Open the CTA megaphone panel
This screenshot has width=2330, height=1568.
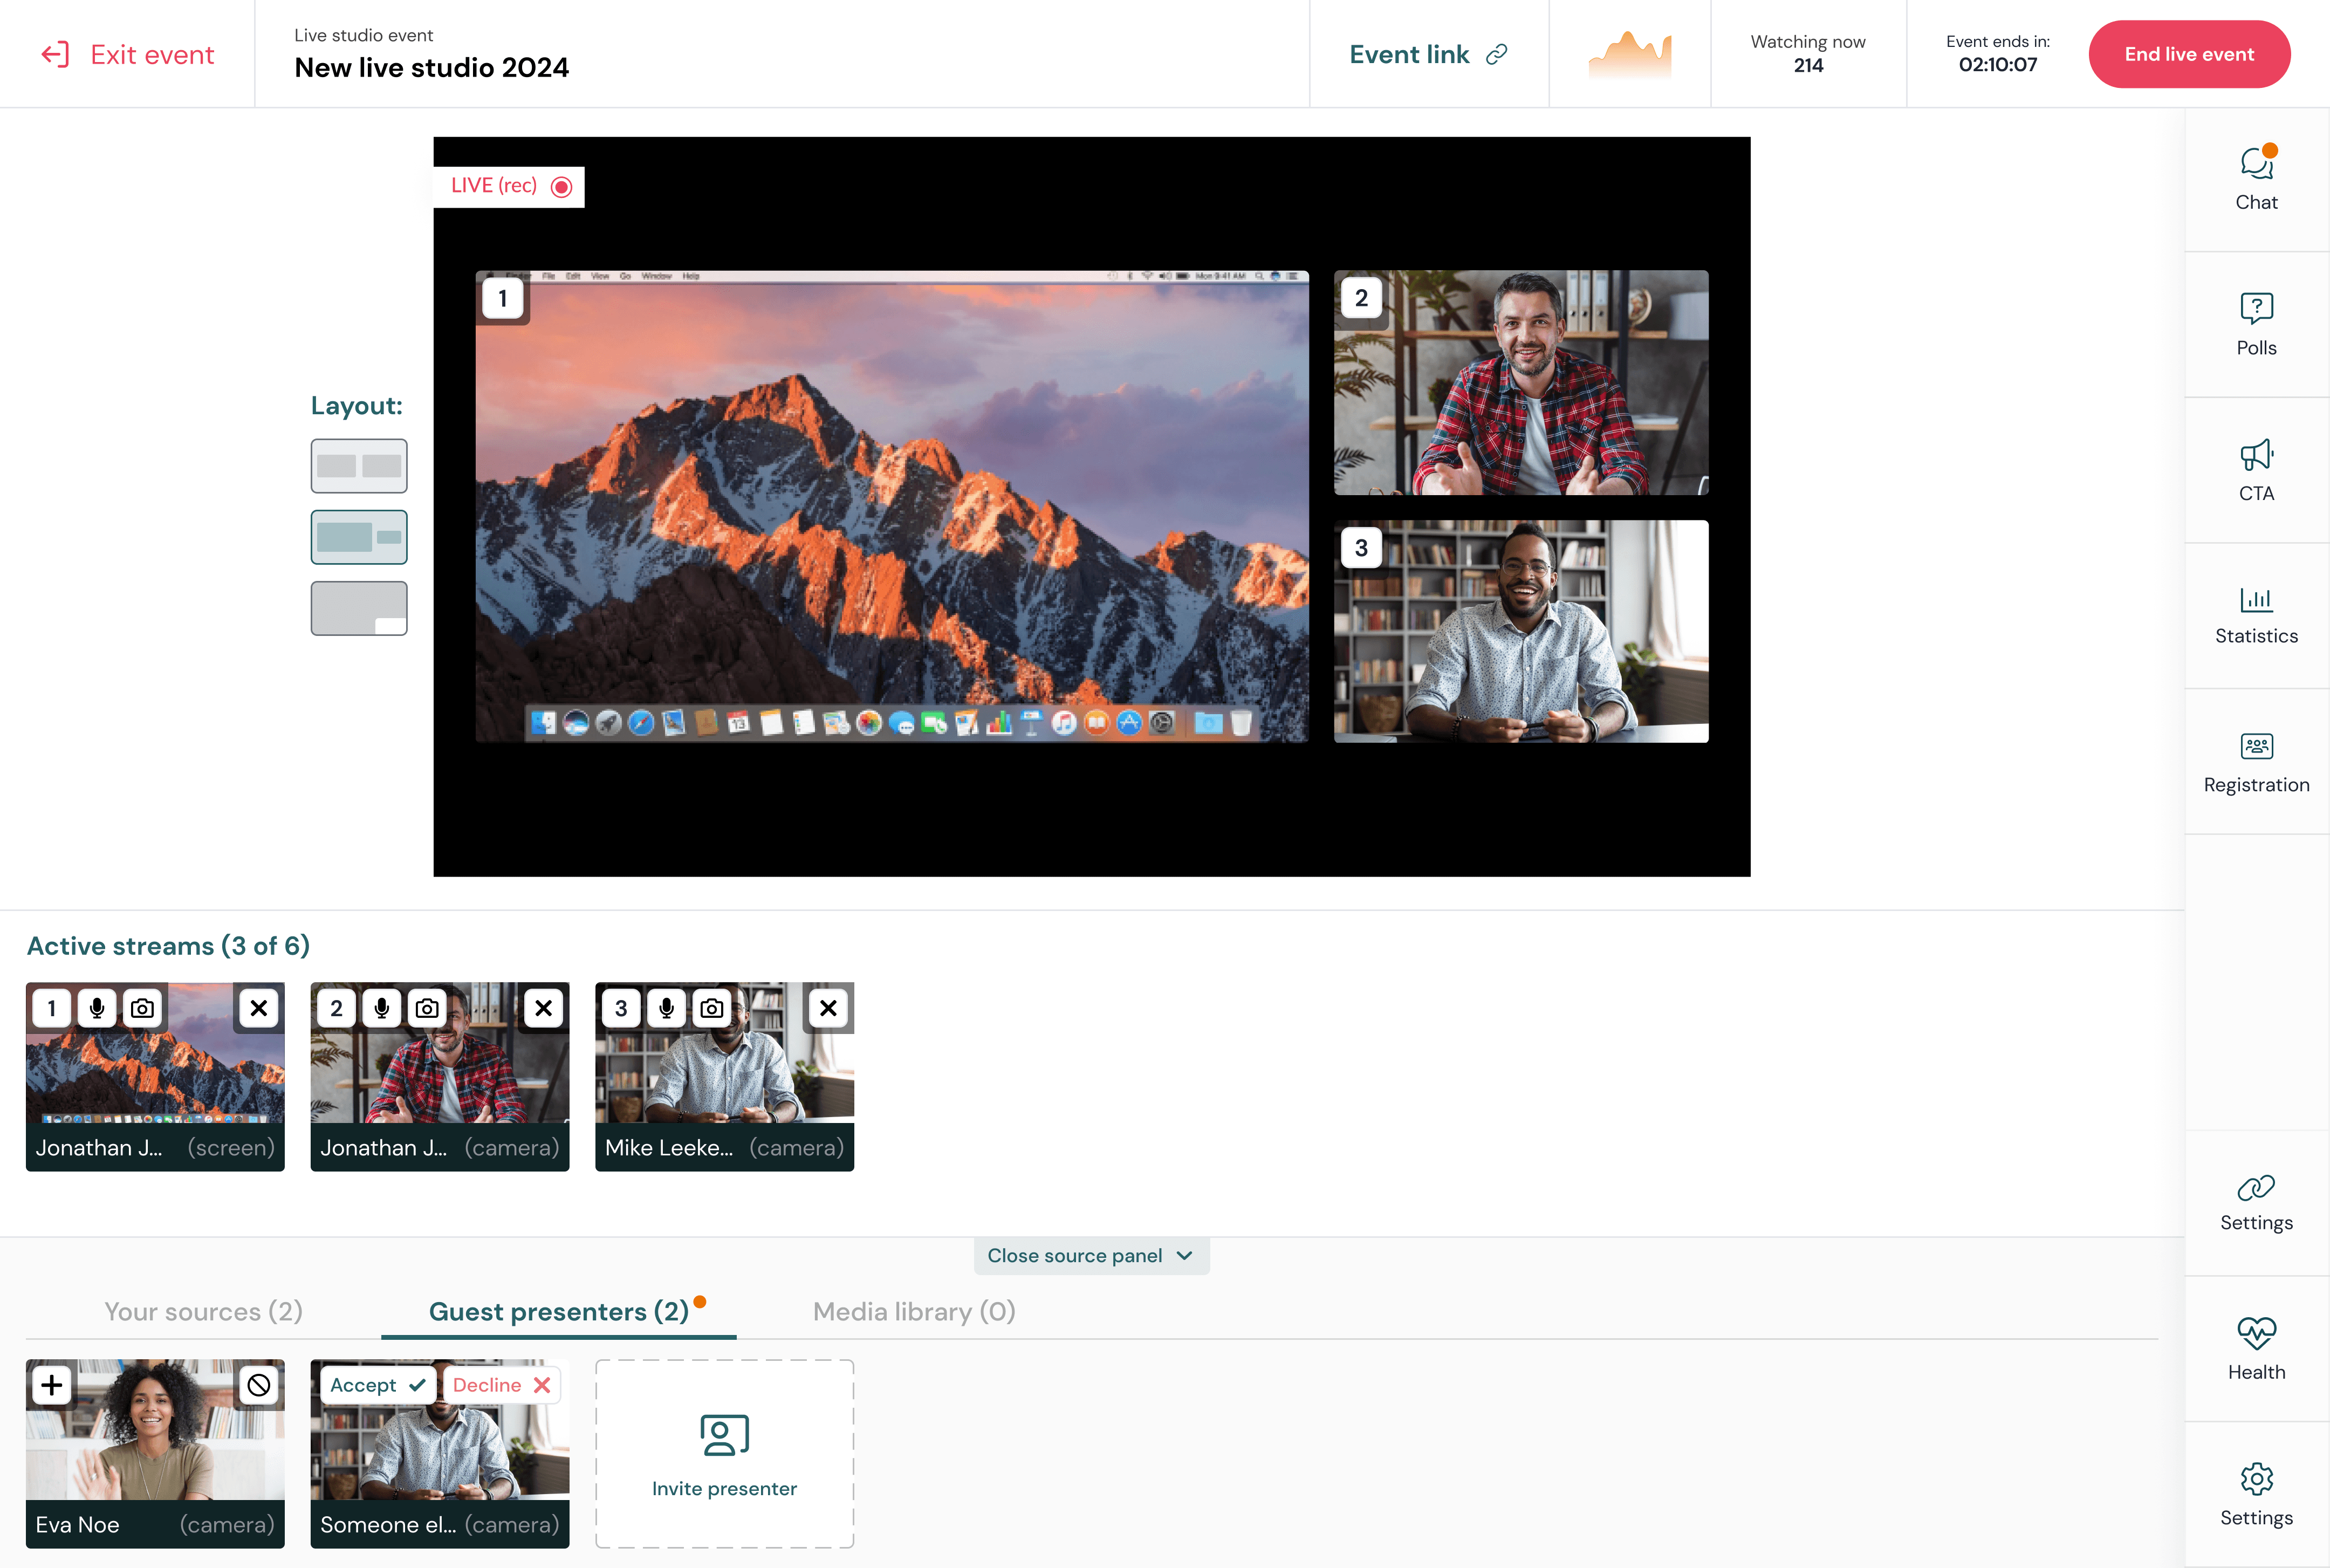click(x=2256, y=471)
